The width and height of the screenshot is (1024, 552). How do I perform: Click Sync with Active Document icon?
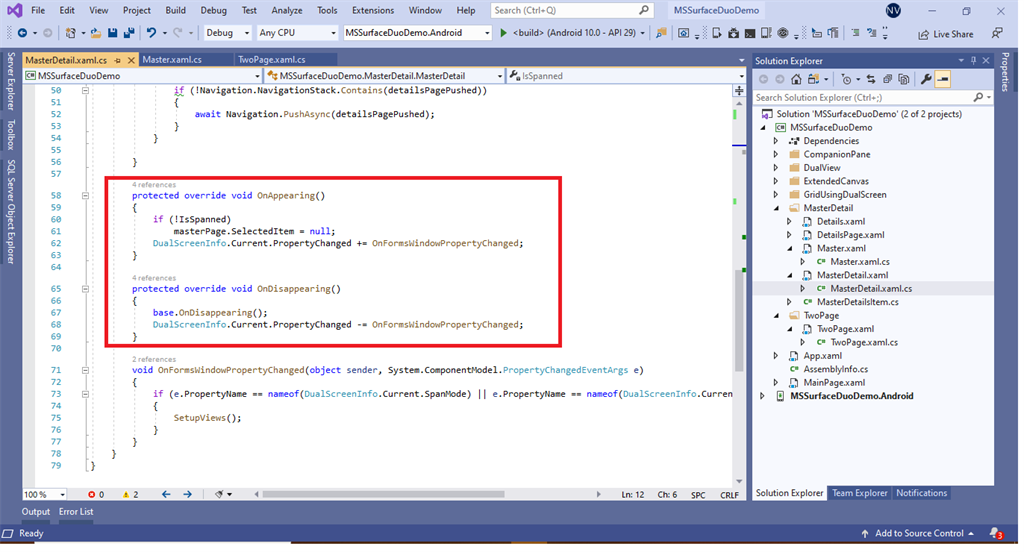[871, 79]
